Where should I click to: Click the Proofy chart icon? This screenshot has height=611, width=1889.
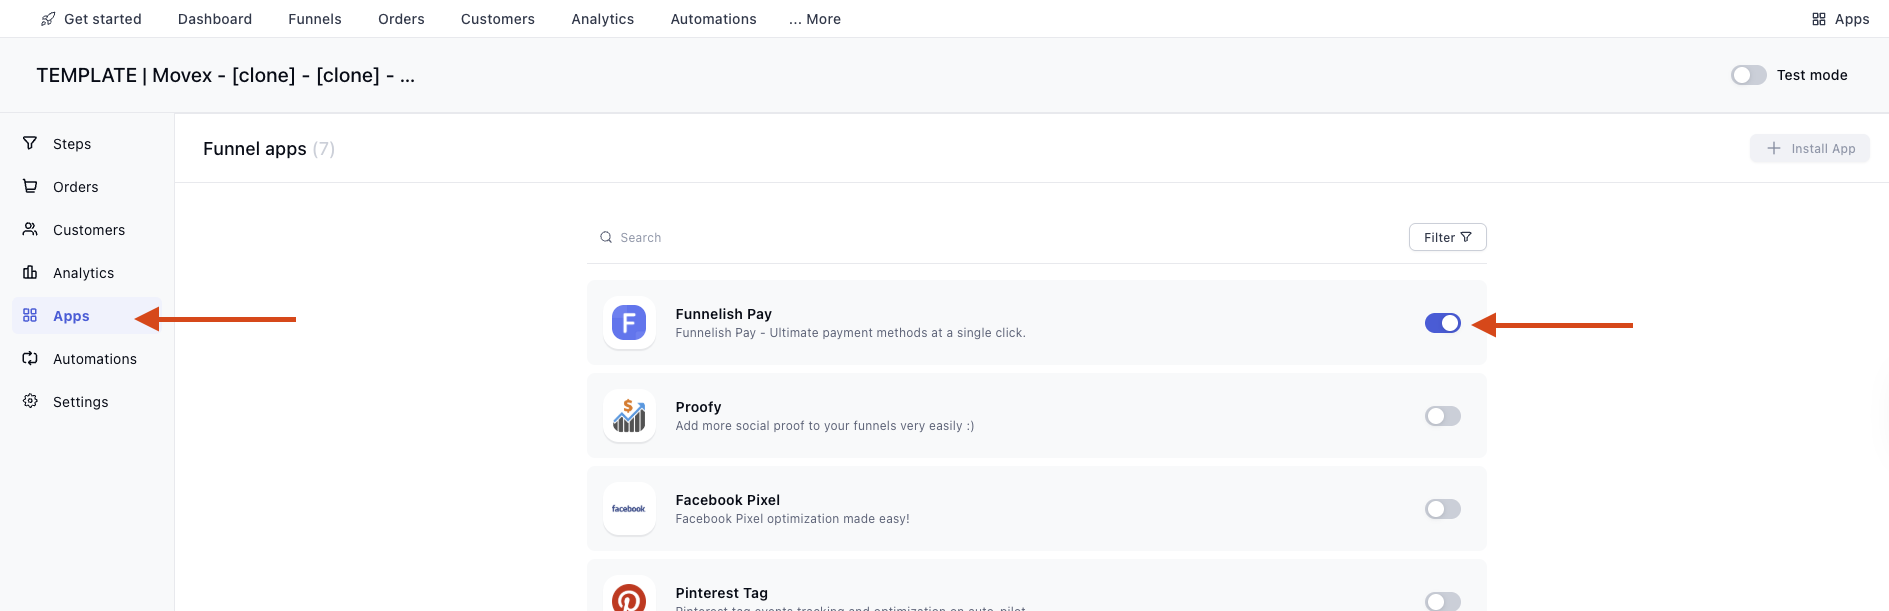click(x=629, y=416)
